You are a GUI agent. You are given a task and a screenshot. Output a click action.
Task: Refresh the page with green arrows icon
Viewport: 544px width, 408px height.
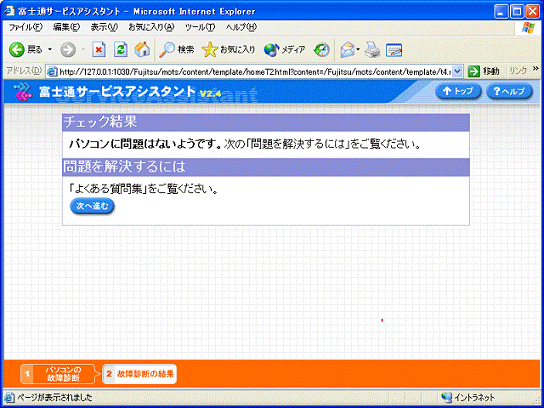121,50
